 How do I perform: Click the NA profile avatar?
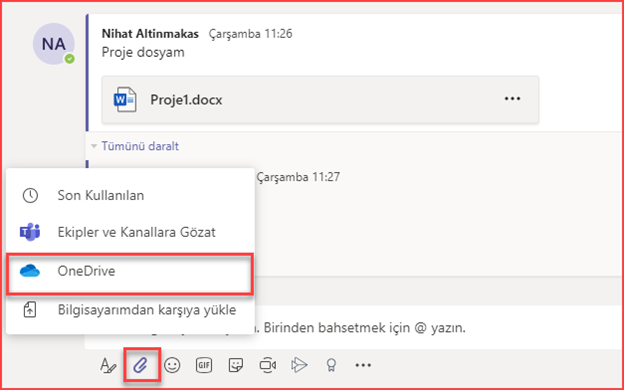(54, 44)
